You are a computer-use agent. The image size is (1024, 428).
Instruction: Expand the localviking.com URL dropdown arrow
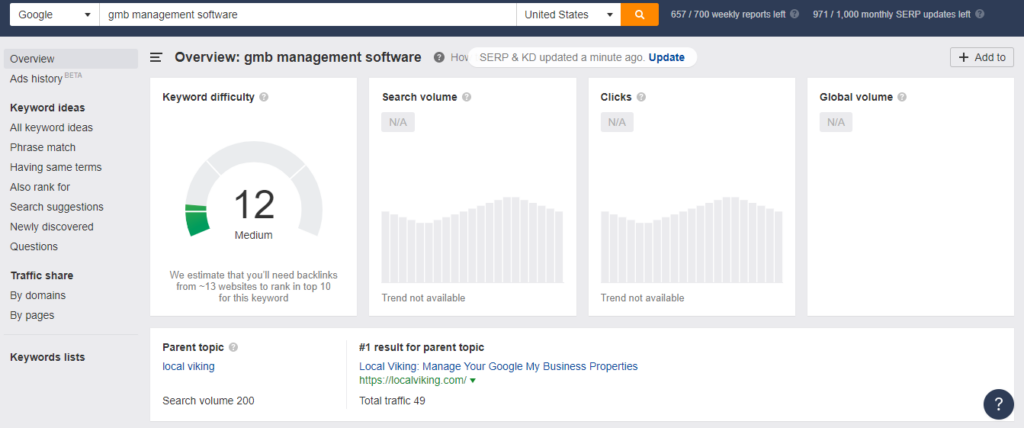tap(473, 381)
